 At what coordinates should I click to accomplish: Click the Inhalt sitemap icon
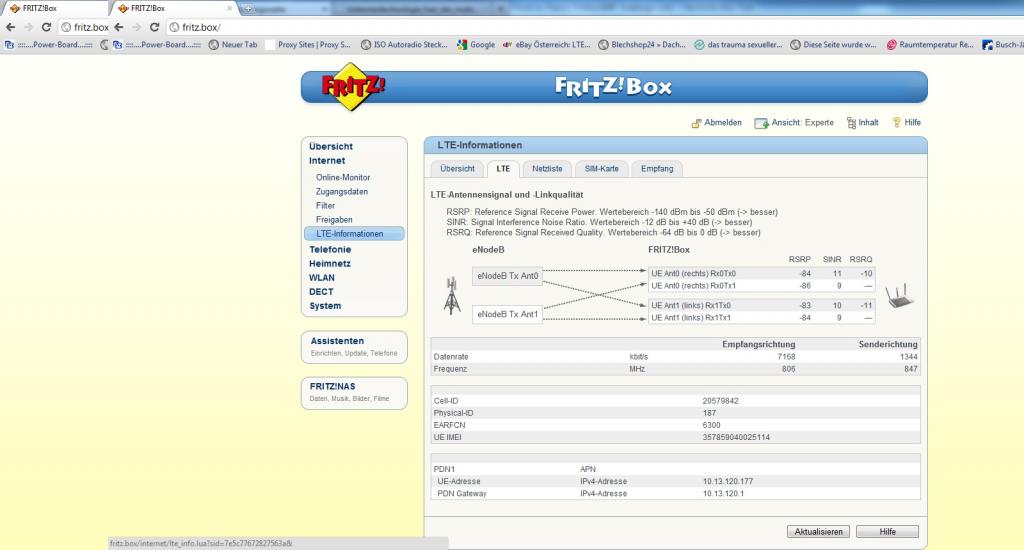(851, 123)
